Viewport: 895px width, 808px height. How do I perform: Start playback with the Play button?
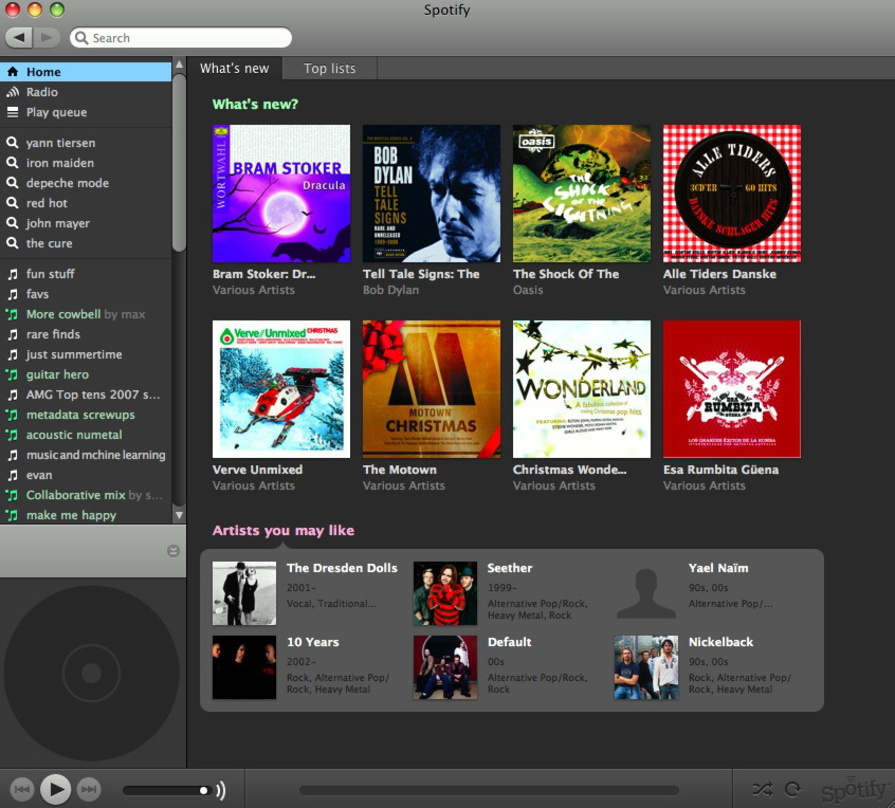[x=55, y=789]
